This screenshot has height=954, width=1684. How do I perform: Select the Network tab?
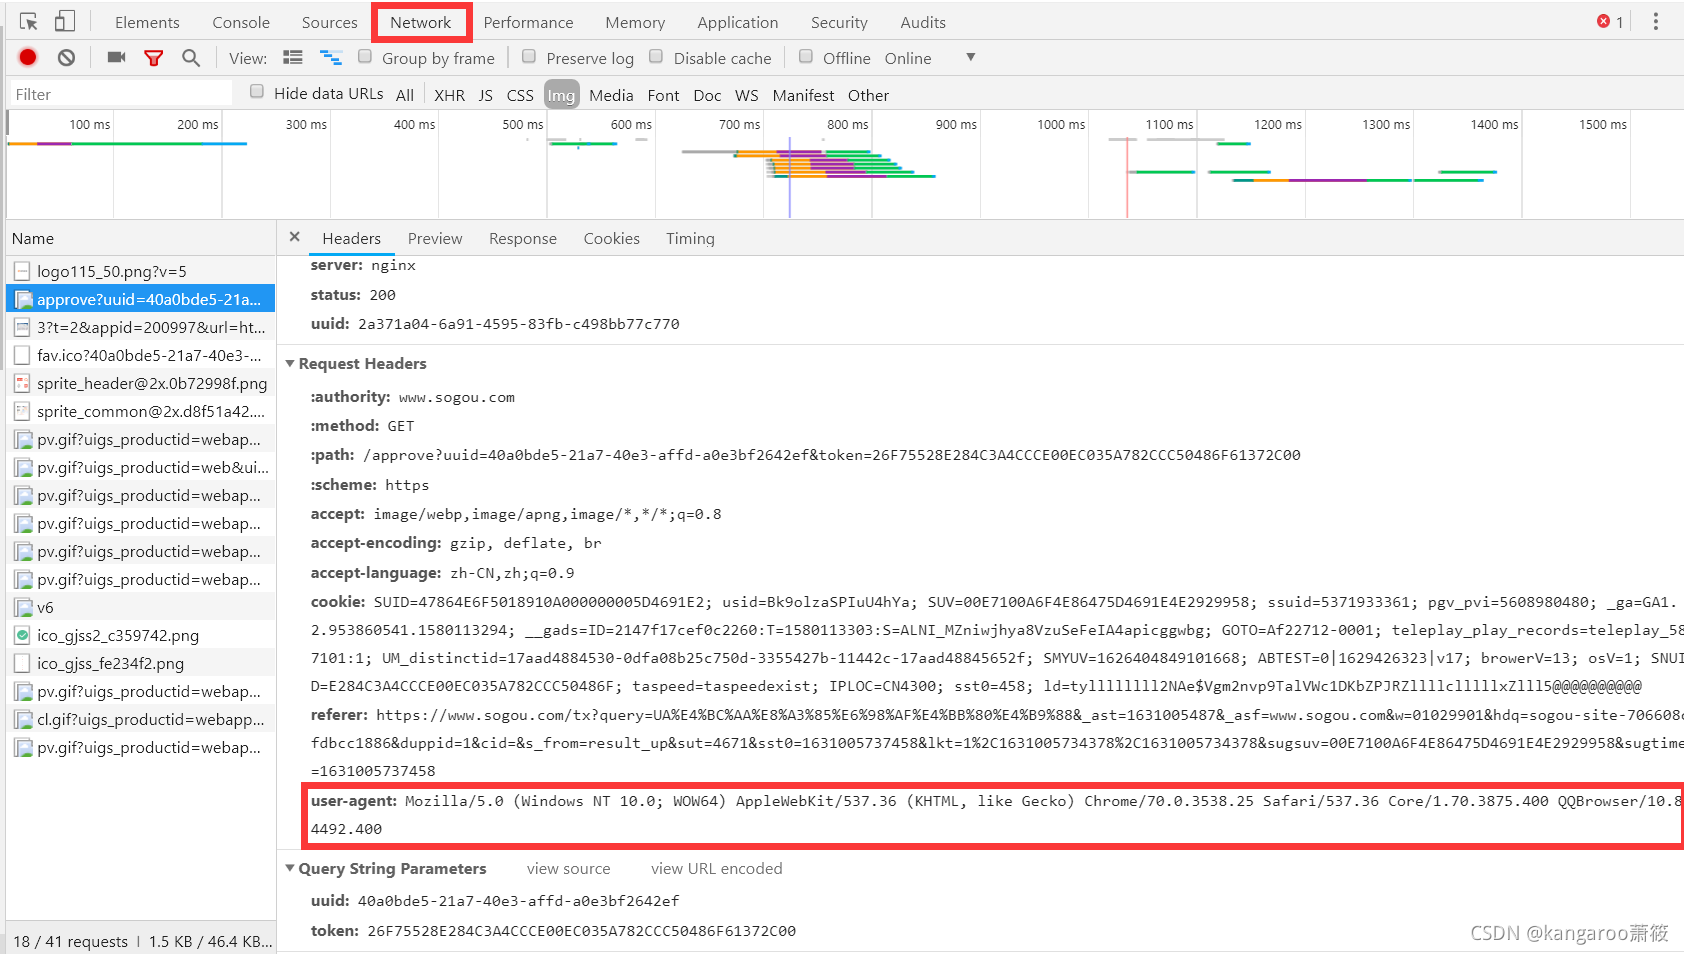[421, 22]
